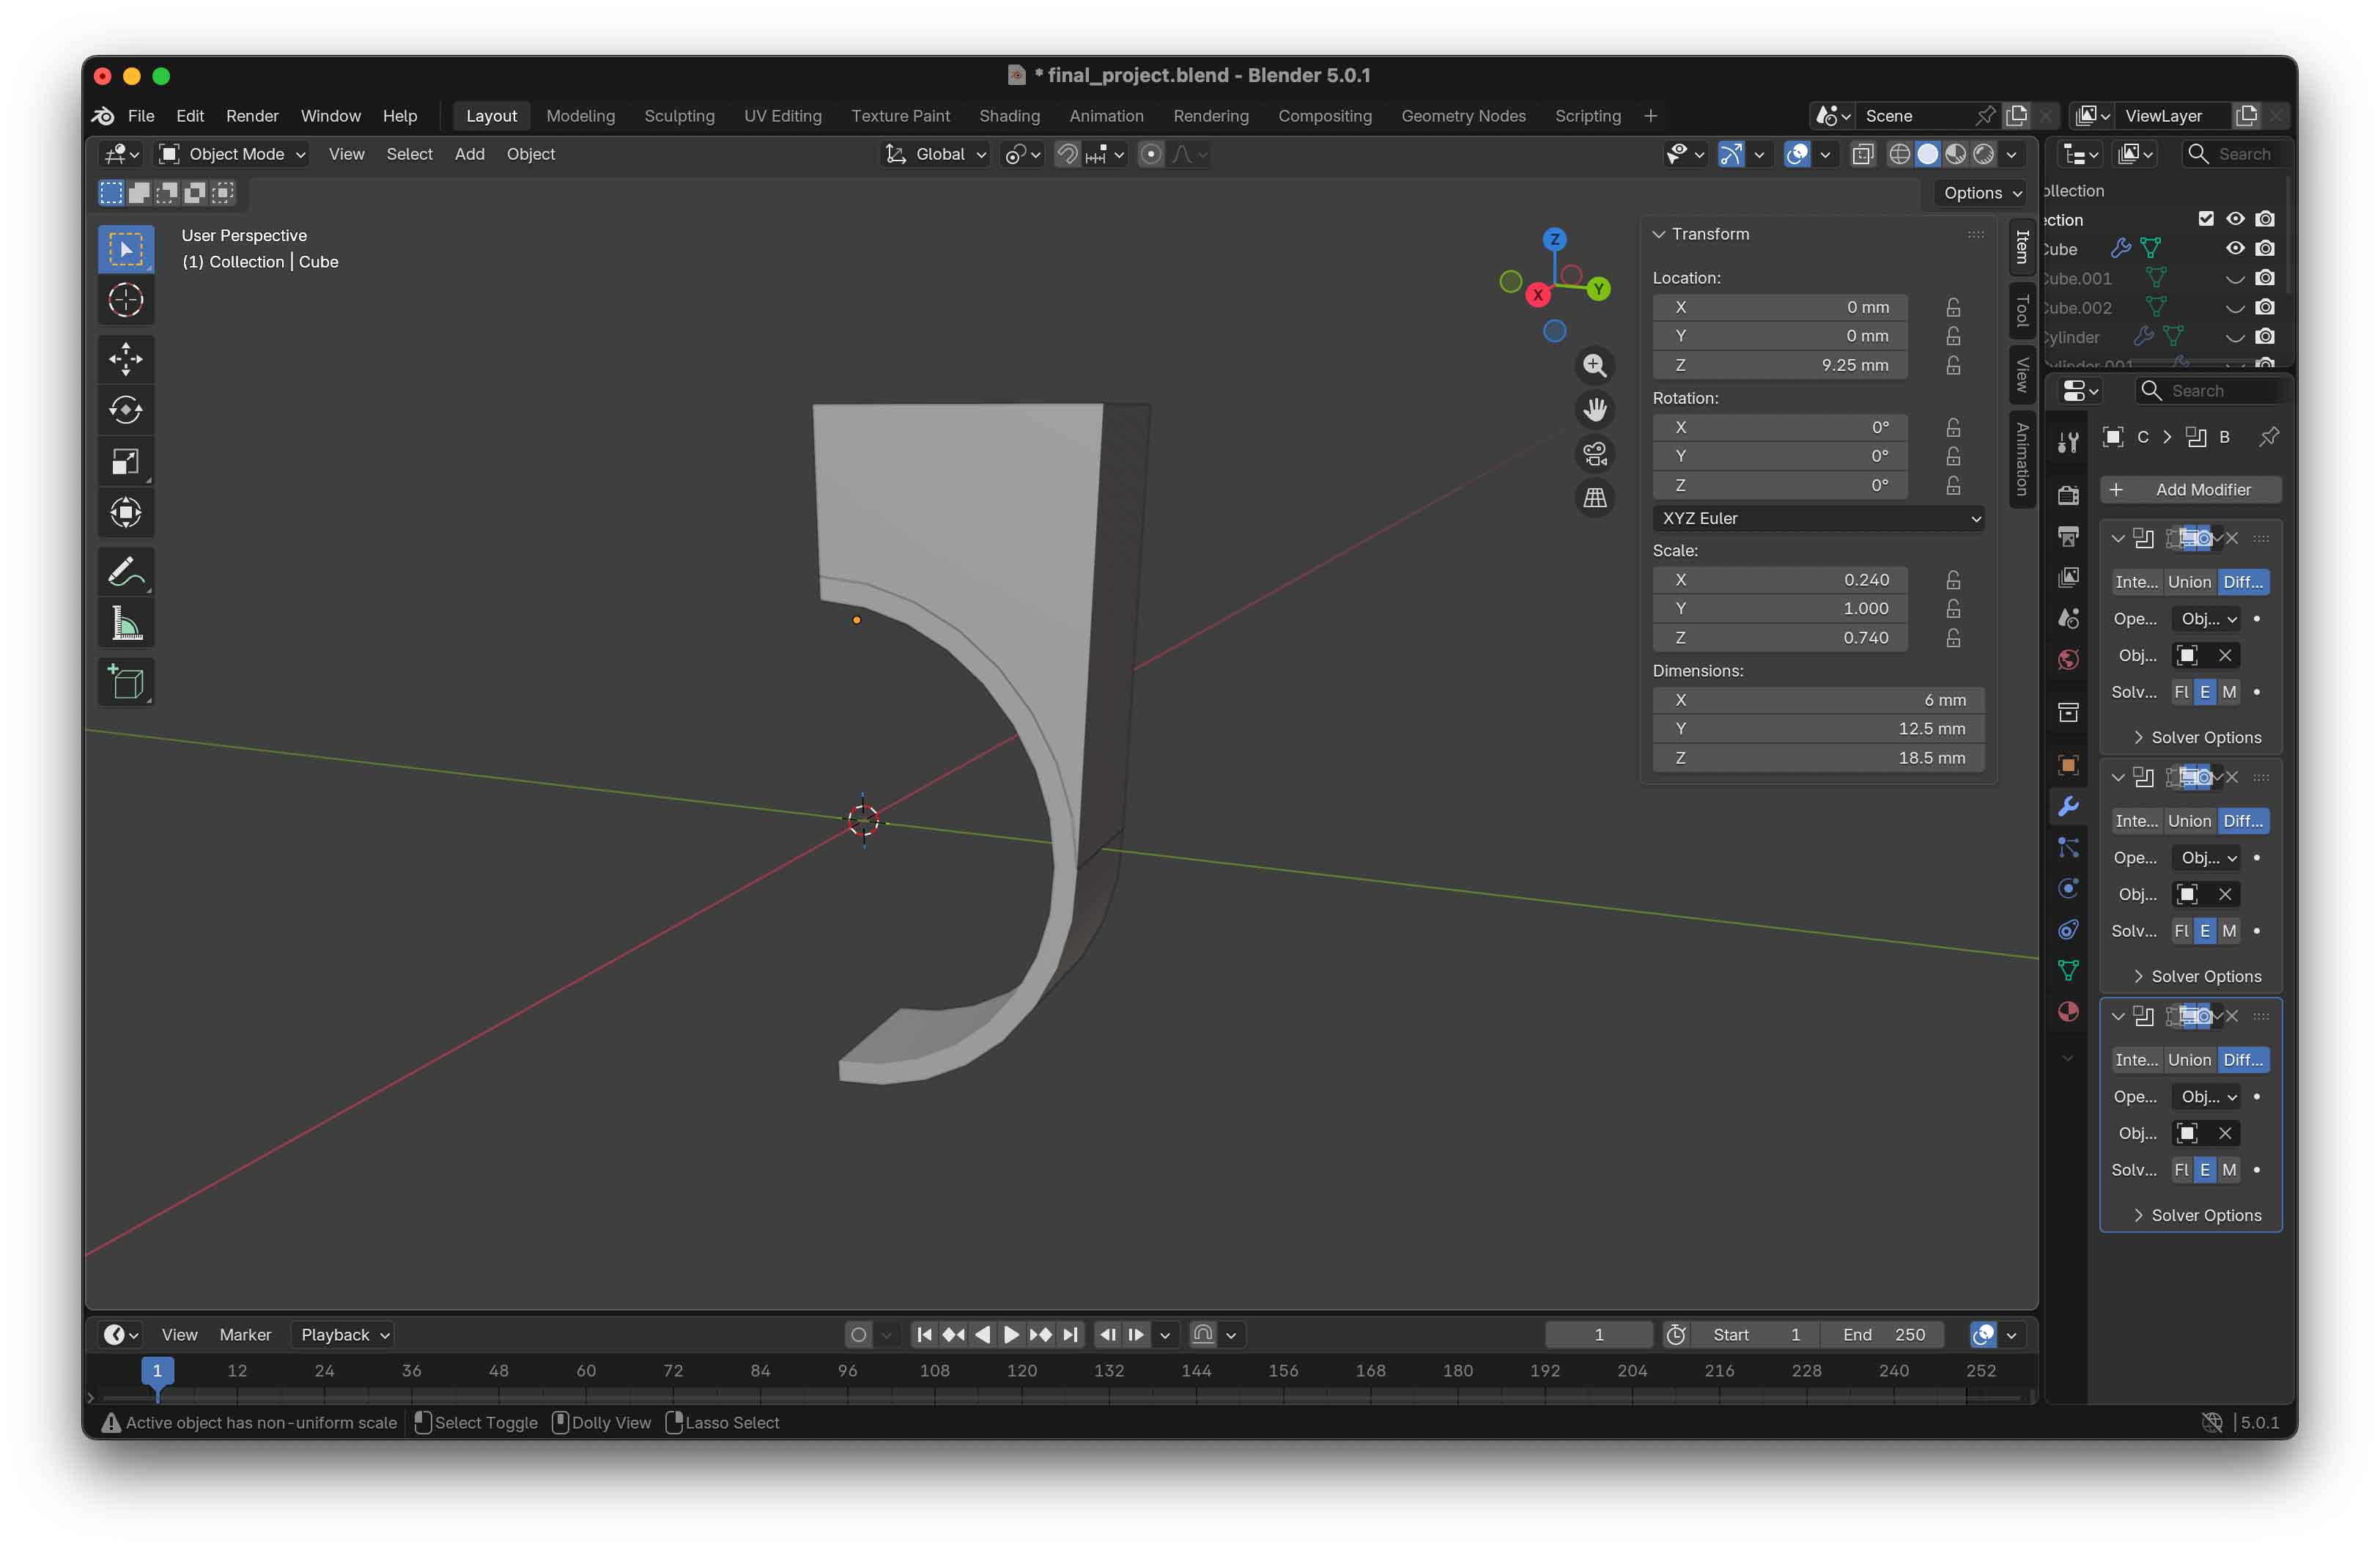This screenshot has width=2380, height=1548.
Task: Select the Measure tool
Action: (126, 624)
